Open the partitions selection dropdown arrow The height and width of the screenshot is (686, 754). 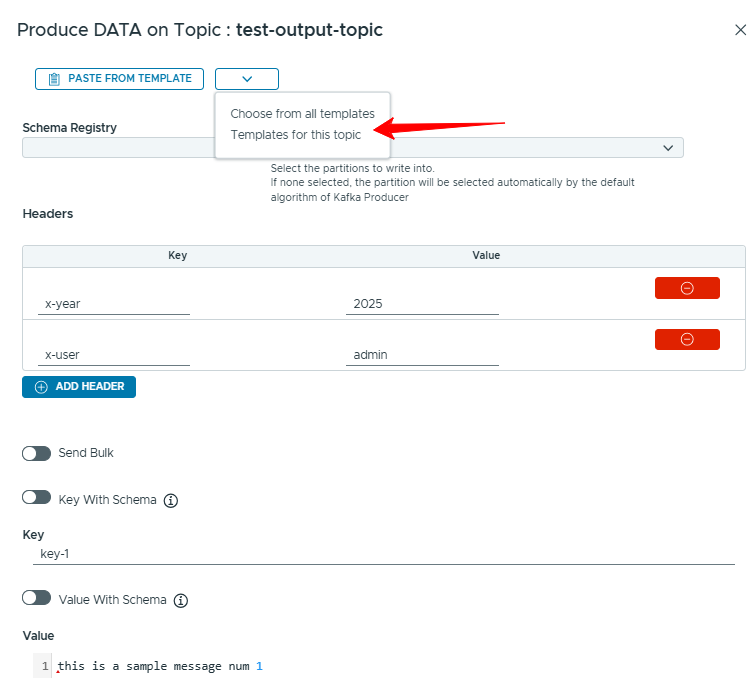668,148
